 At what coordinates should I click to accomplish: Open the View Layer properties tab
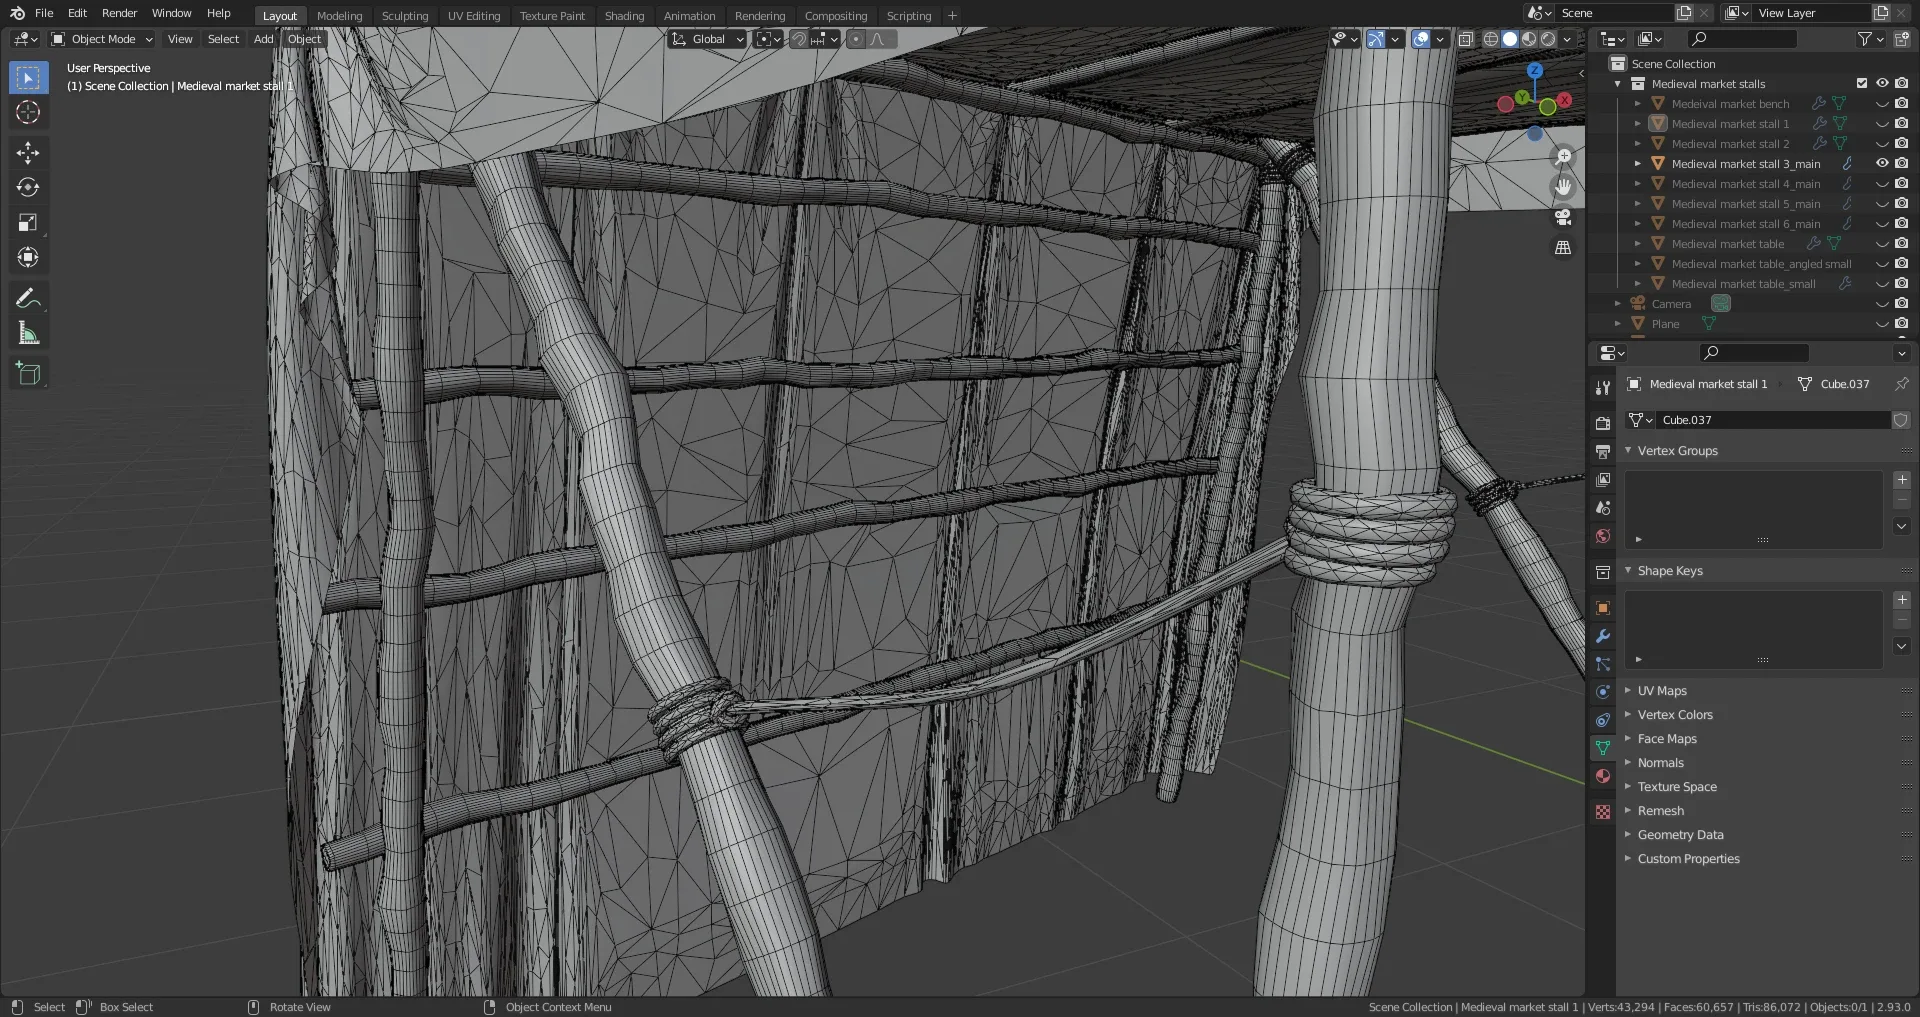(x=1603, y=480)
